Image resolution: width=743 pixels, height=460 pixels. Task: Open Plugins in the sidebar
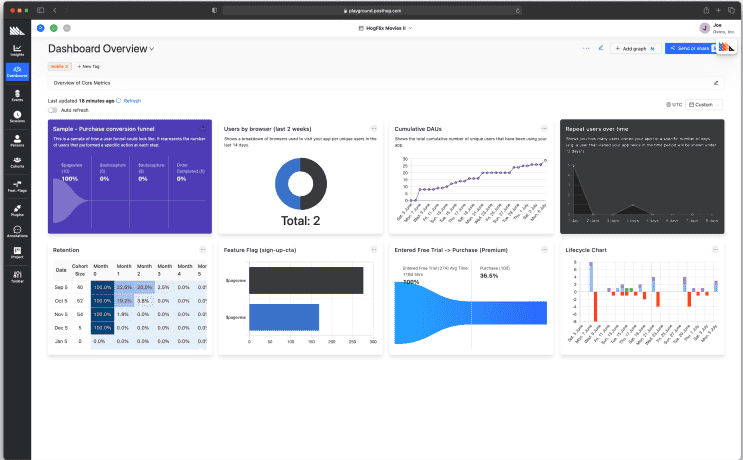click(17, 210)
